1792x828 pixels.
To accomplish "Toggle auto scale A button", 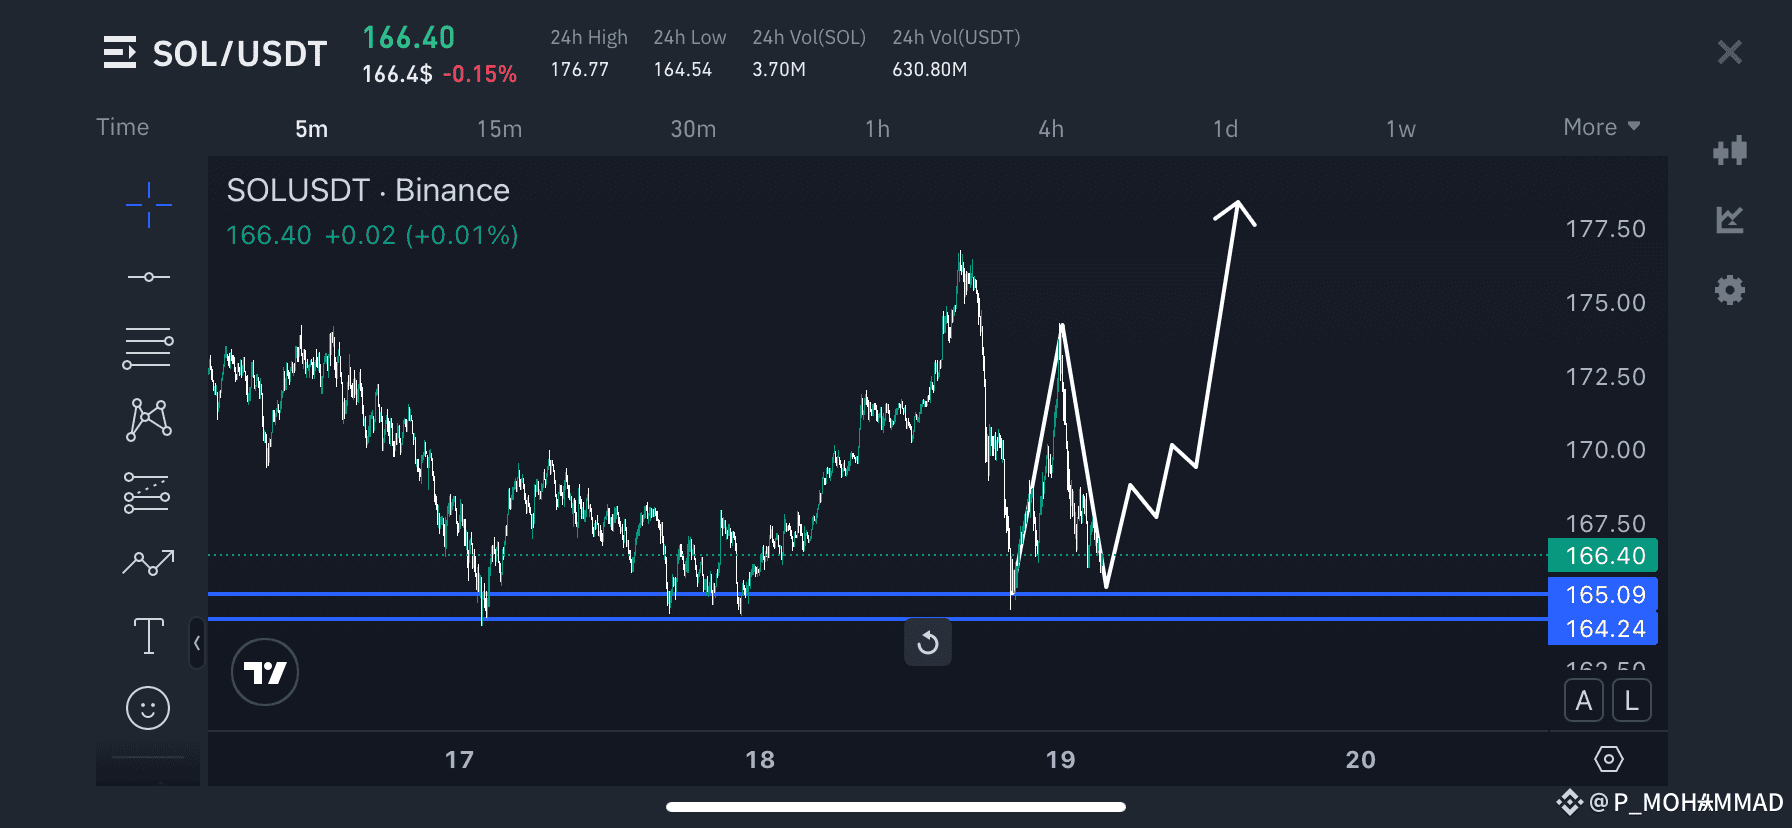I will click(x=1583, y=701).
